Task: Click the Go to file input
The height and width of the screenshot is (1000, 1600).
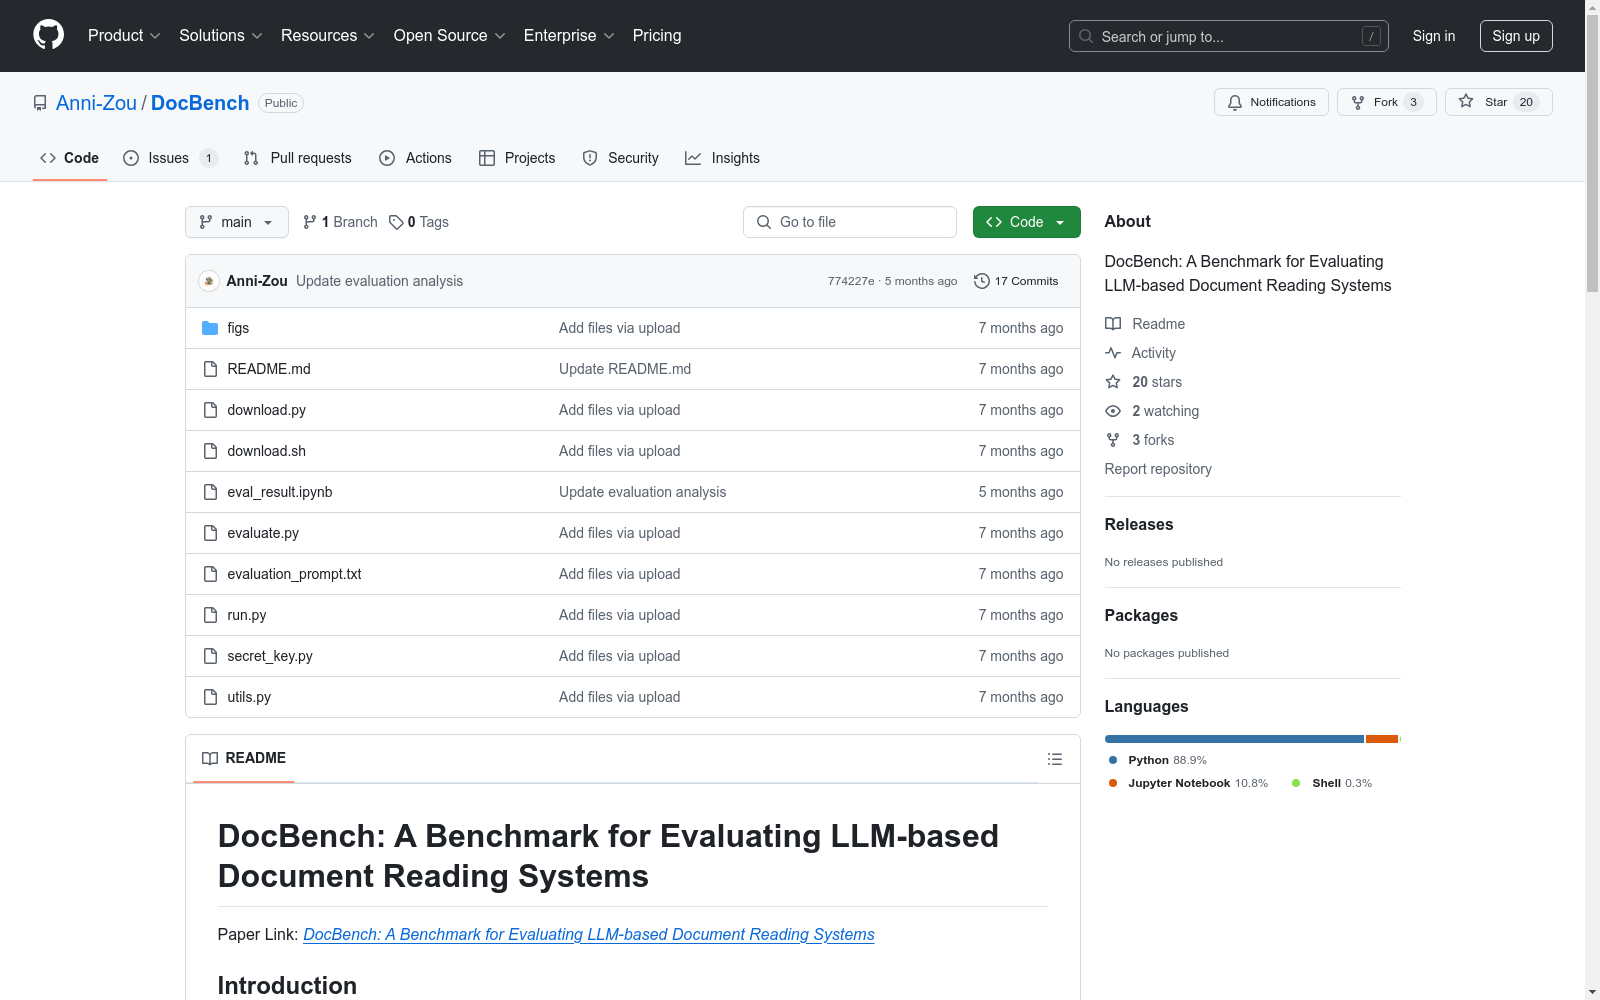Action: [x=850, y=222]
